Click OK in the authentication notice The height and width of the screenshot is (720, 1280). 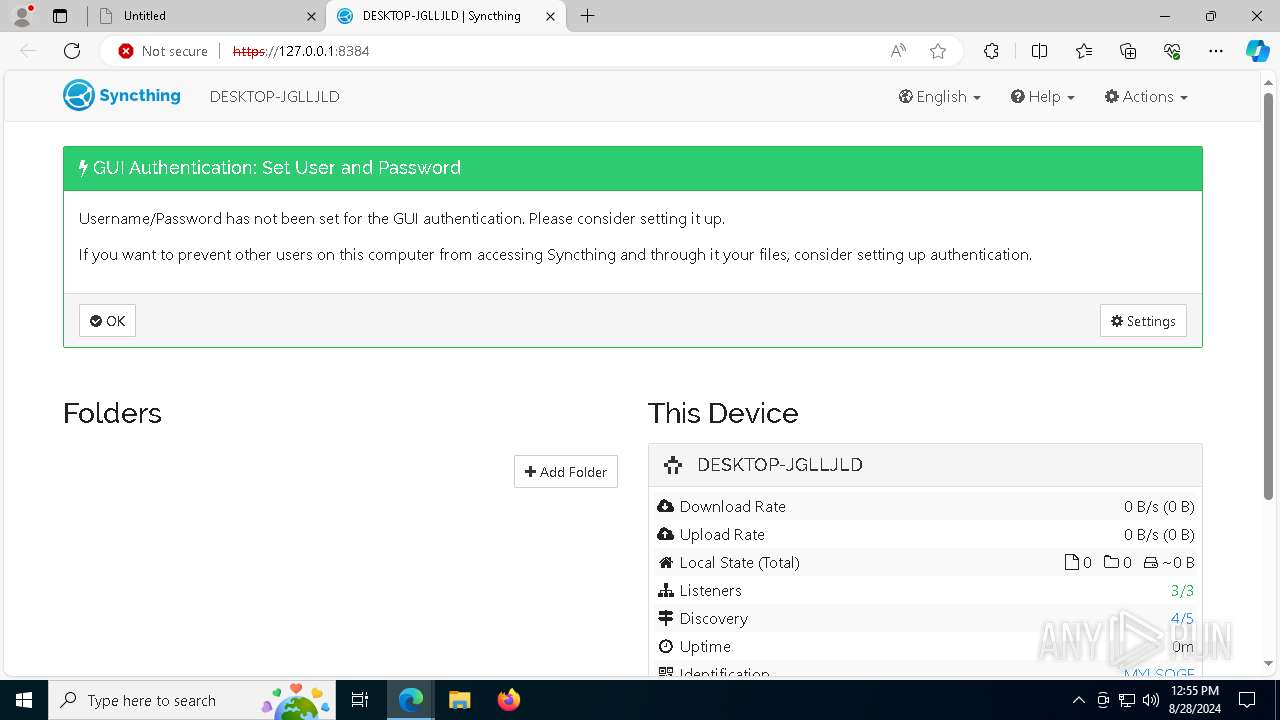107,321
